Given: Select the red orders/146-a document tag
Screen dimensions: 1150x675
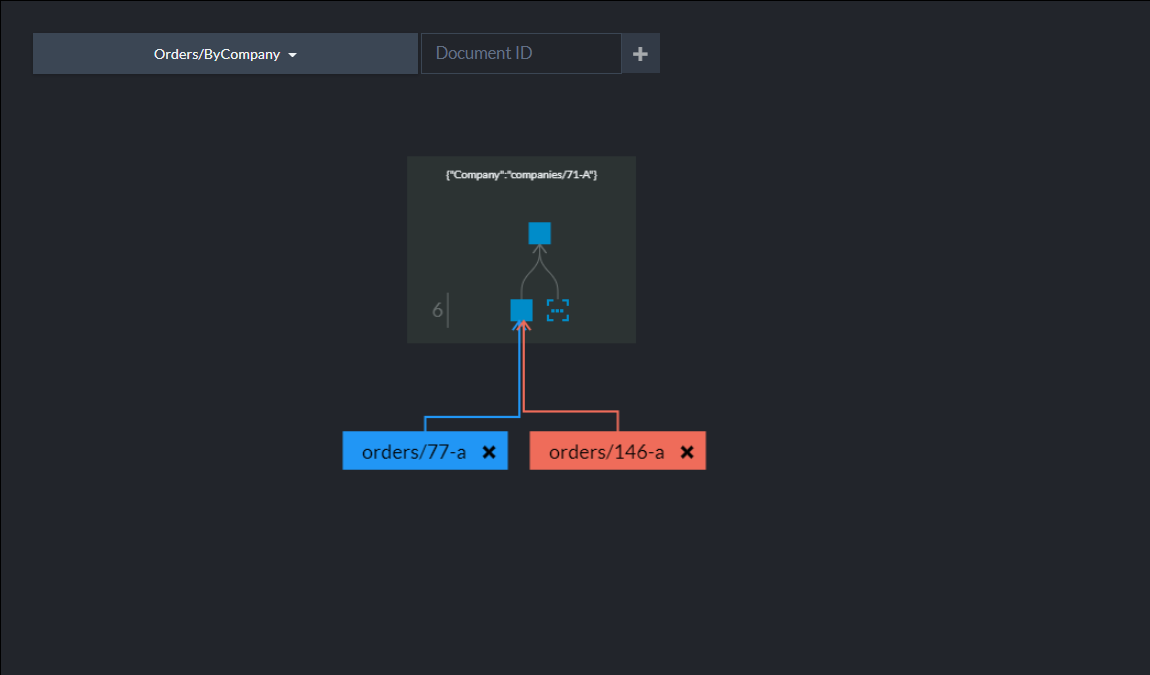Looking at the screenshot, I should (618, 450).
